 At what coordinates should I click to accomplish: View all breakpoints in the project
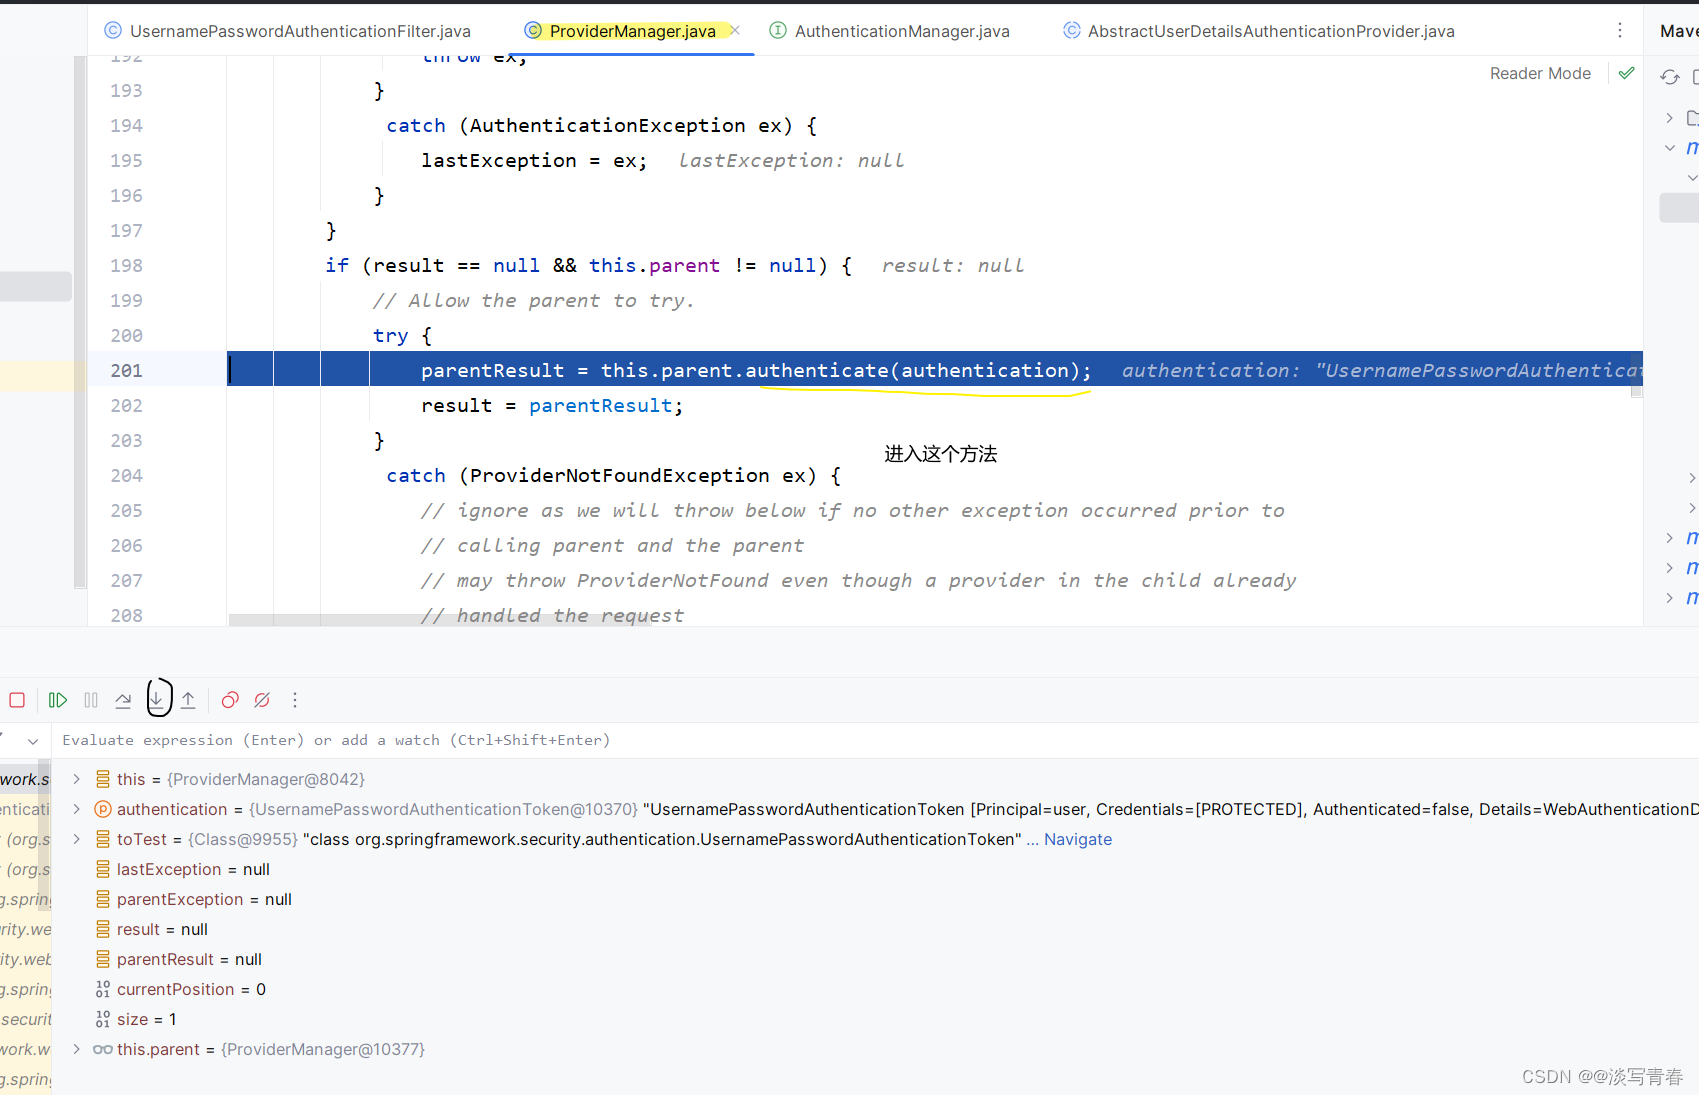229,700
